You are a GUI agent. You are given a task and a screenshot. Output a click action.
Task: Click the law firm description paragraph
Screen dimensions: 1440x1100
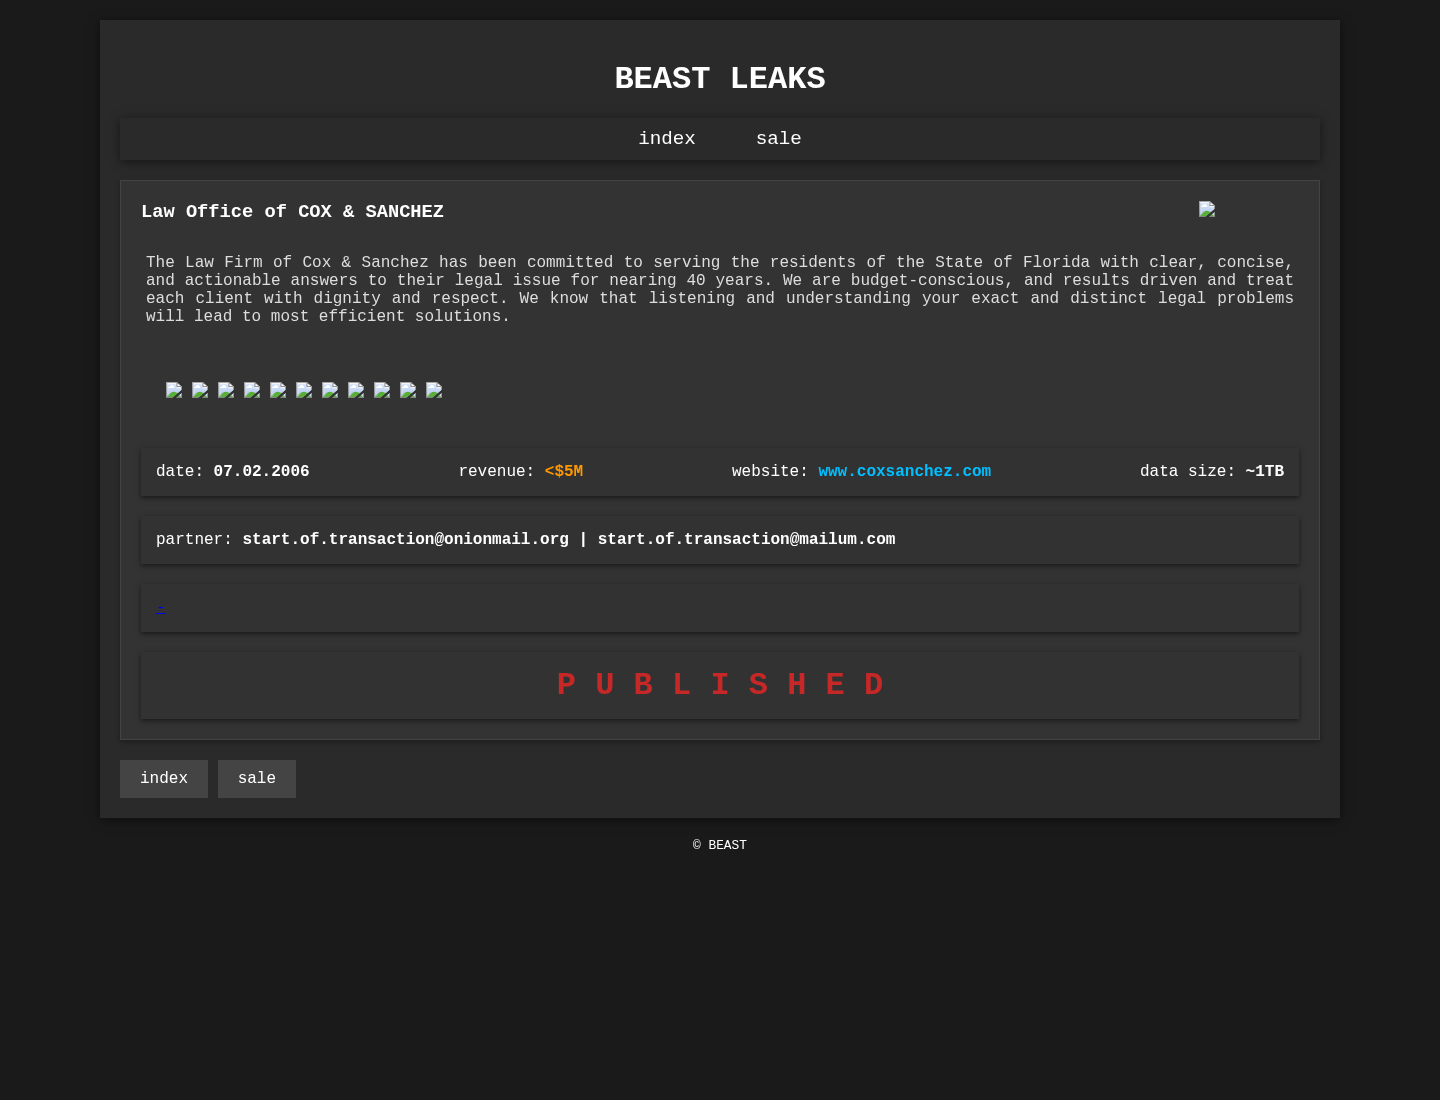click(x=720, y=290)
